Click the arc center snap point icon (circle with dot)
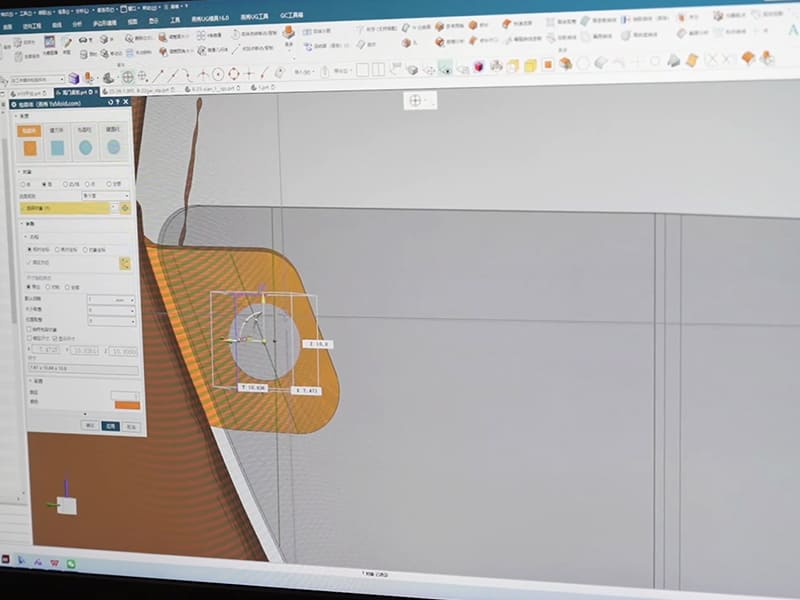This screenshot has height=600, width=800. coord(218,75)
